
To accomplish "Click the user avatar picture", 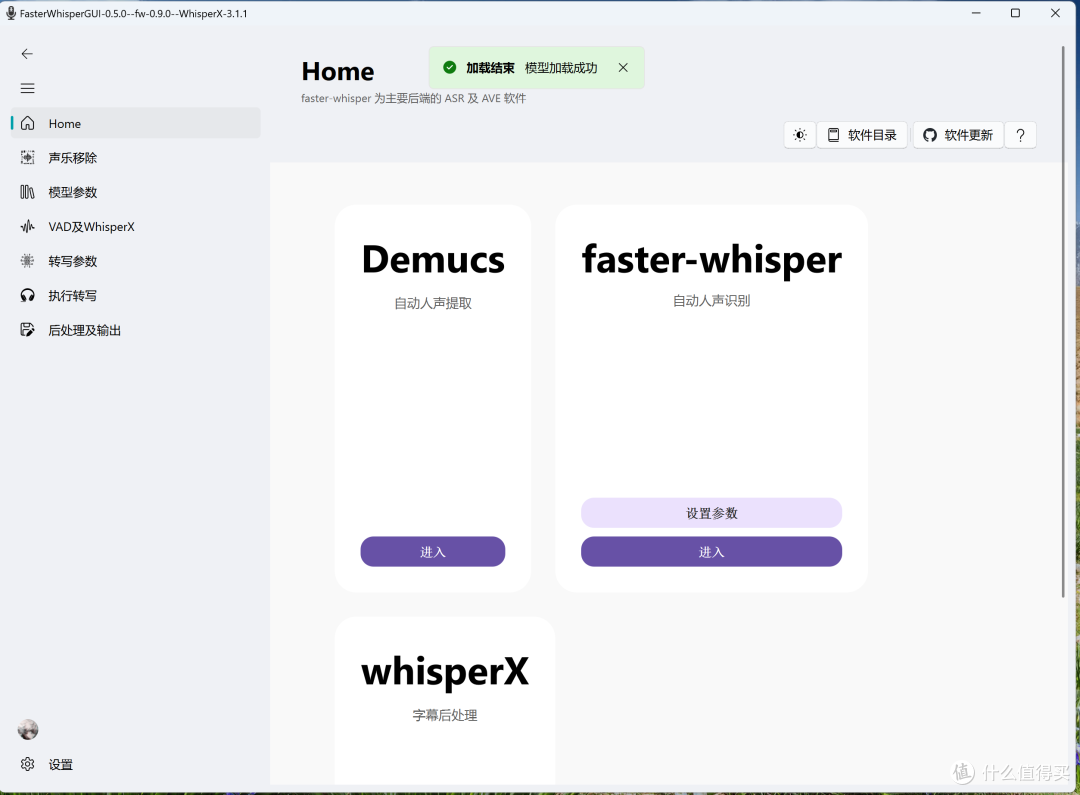I will coord(28,730).
